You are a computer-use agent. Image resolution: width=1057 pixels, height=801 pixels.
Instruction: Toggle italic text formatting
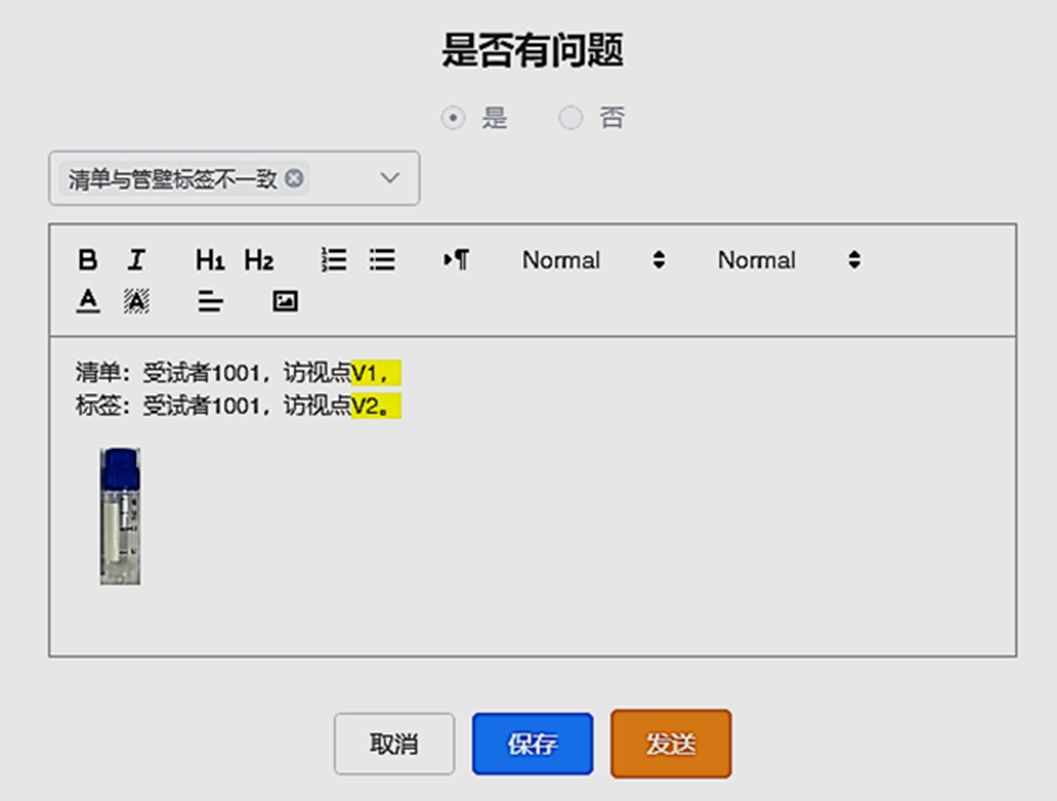pyautogui.click(x=137, y=261)
